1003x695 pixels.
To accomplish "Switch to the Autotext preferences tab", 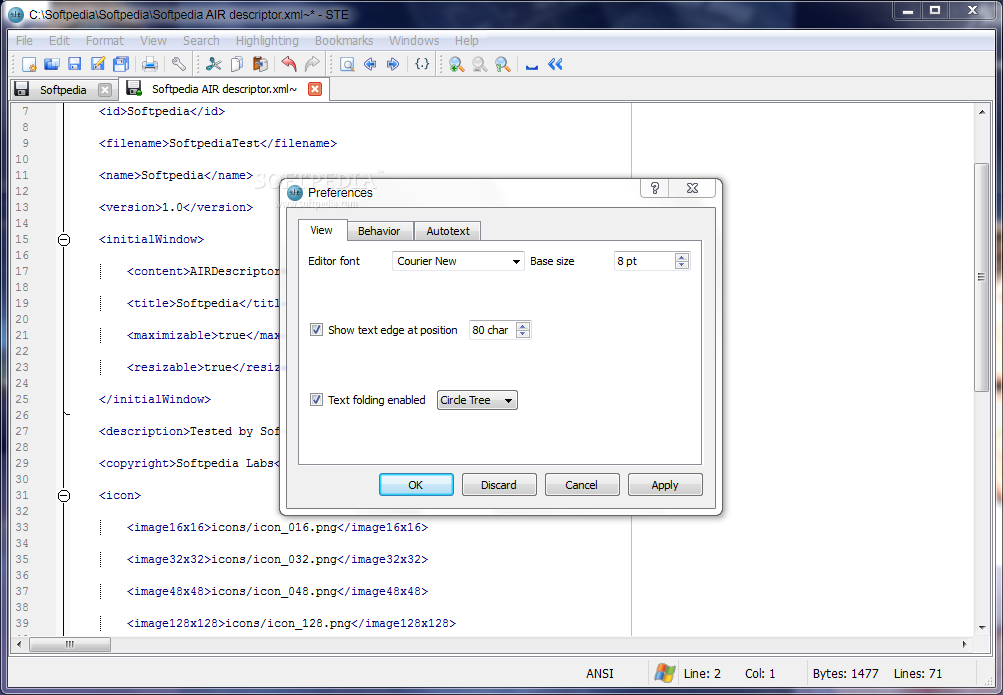I will 448,231.
